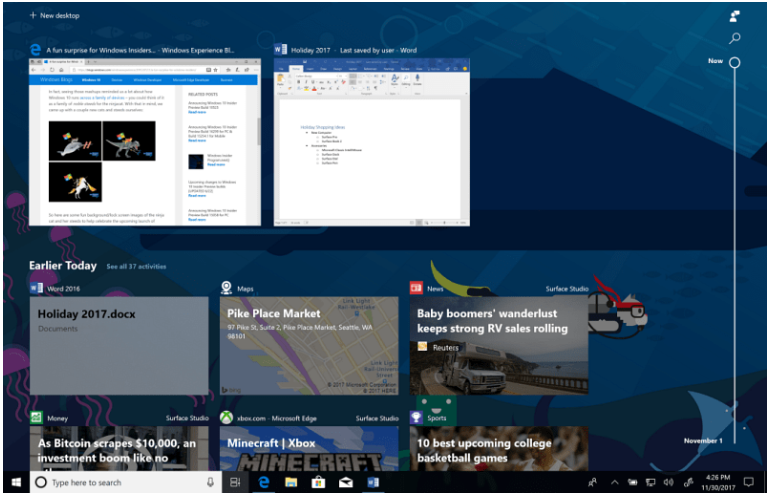This screenshot has width=771, height=496.
Task: Click the November 1 timeline label
Action: pos(703,441)
